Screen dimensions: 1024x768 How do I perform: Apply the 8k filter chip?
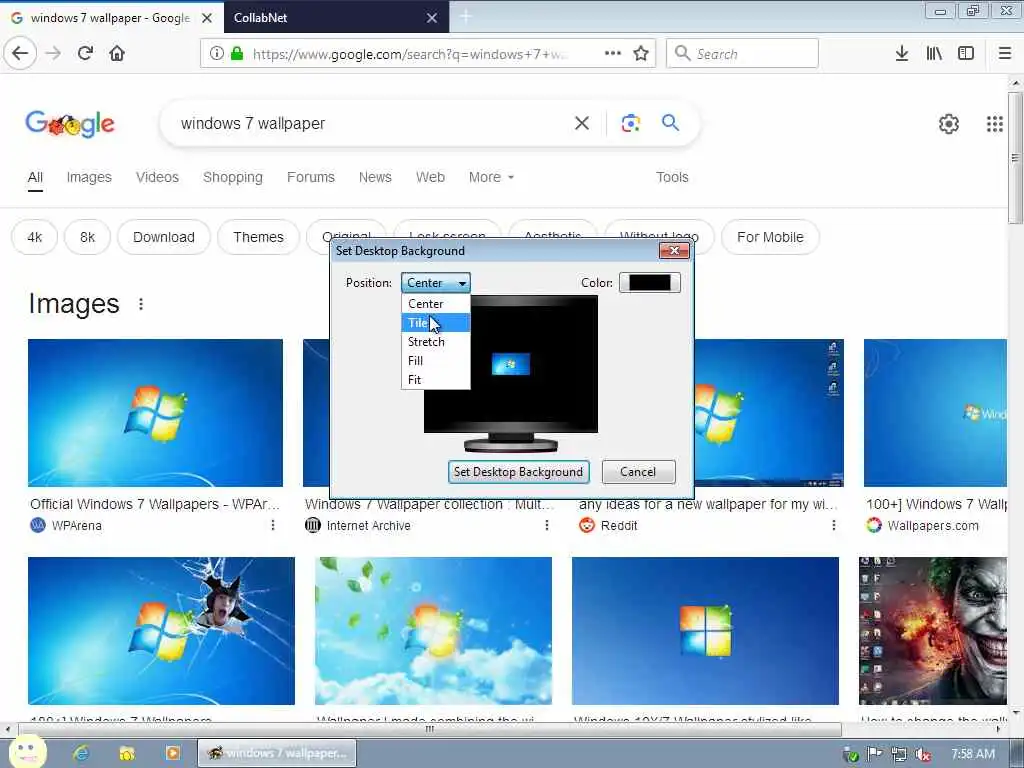click(87, 237)
